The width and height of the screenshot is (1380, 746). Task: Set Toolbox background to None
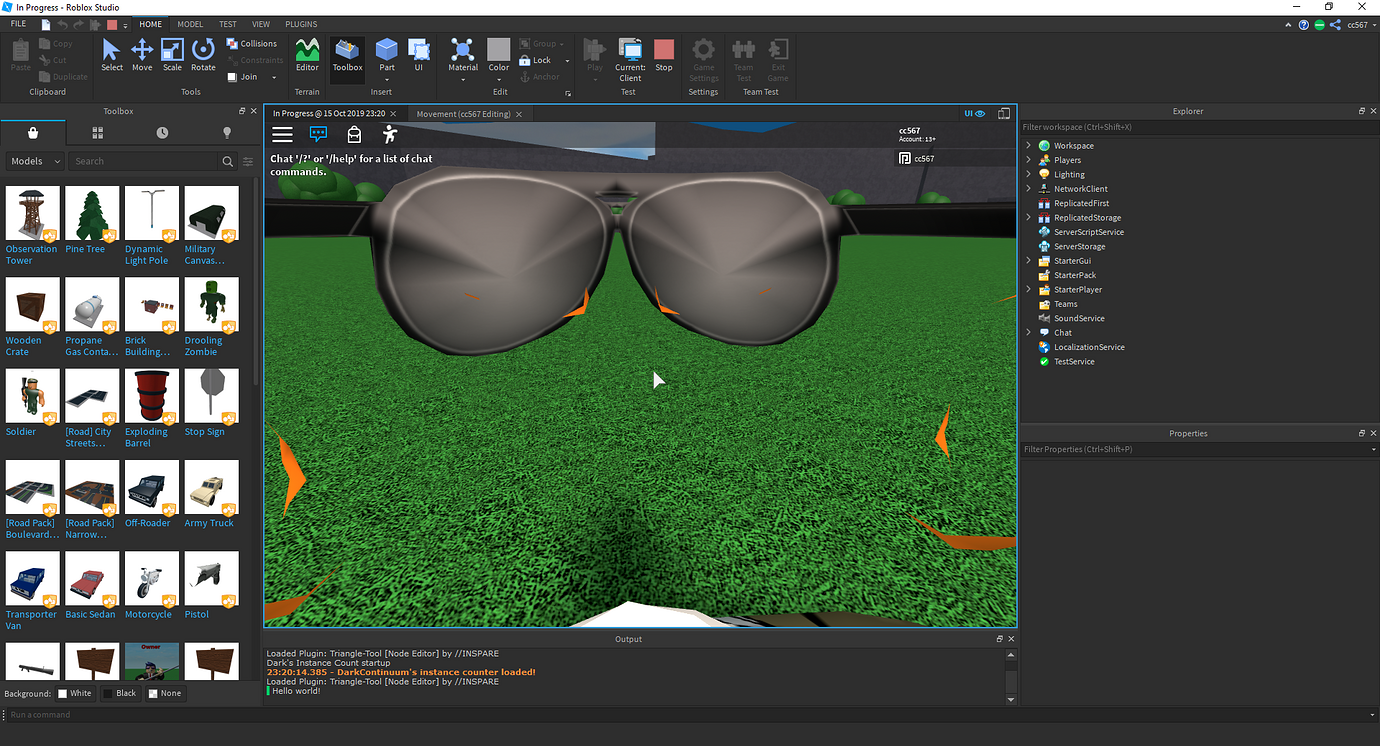pyautogui.click(x=165, y=693)
